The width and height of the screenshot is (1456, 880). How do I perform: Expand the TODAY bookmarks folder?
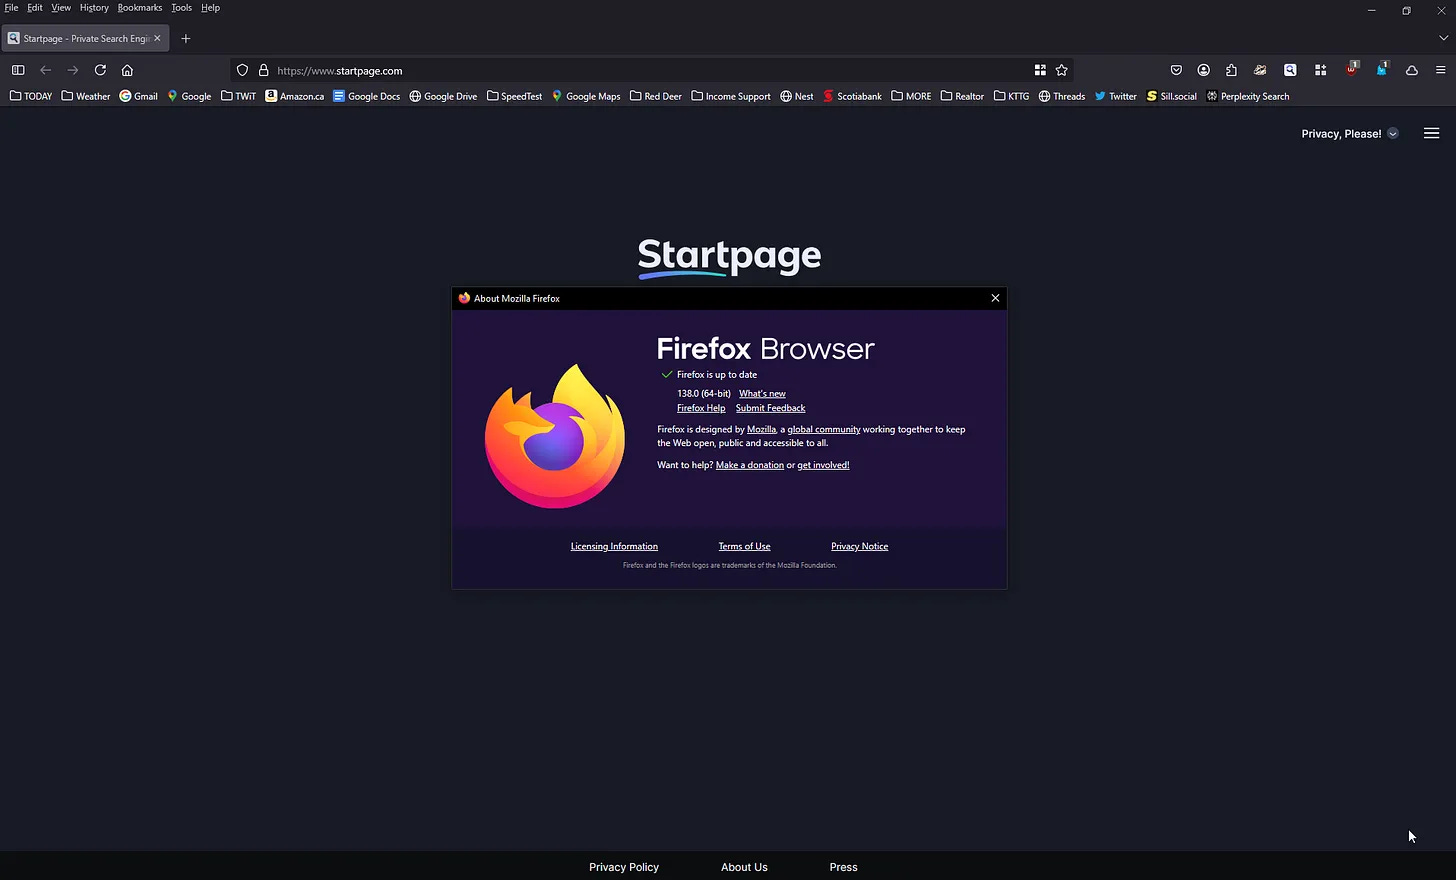(31, 96)
